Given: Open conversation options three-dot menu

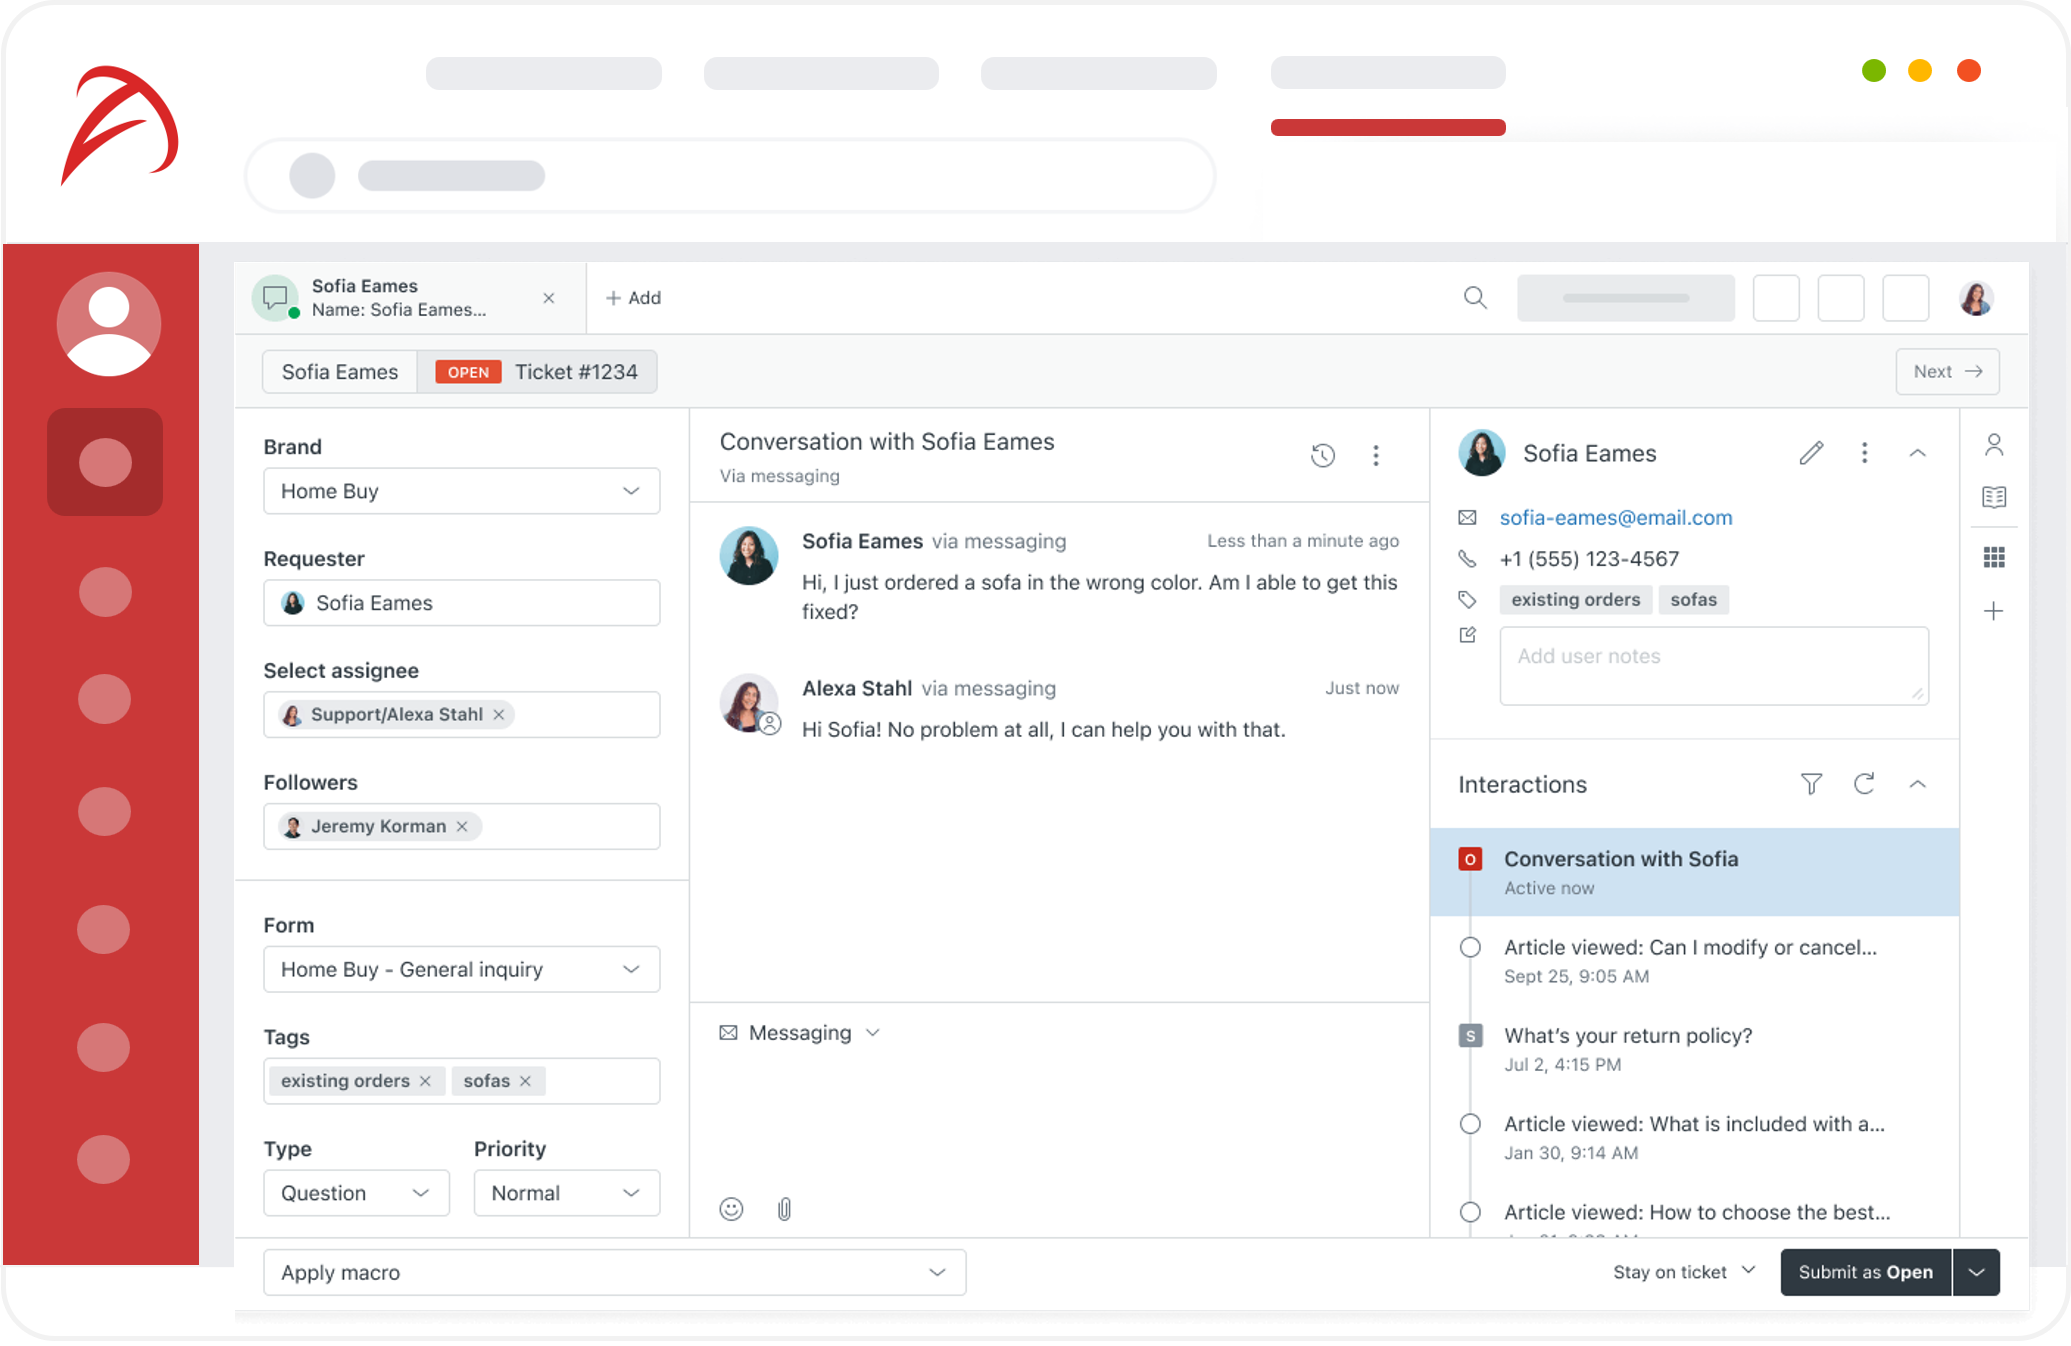Looking at the screenshot, I should coord(1376,456).
